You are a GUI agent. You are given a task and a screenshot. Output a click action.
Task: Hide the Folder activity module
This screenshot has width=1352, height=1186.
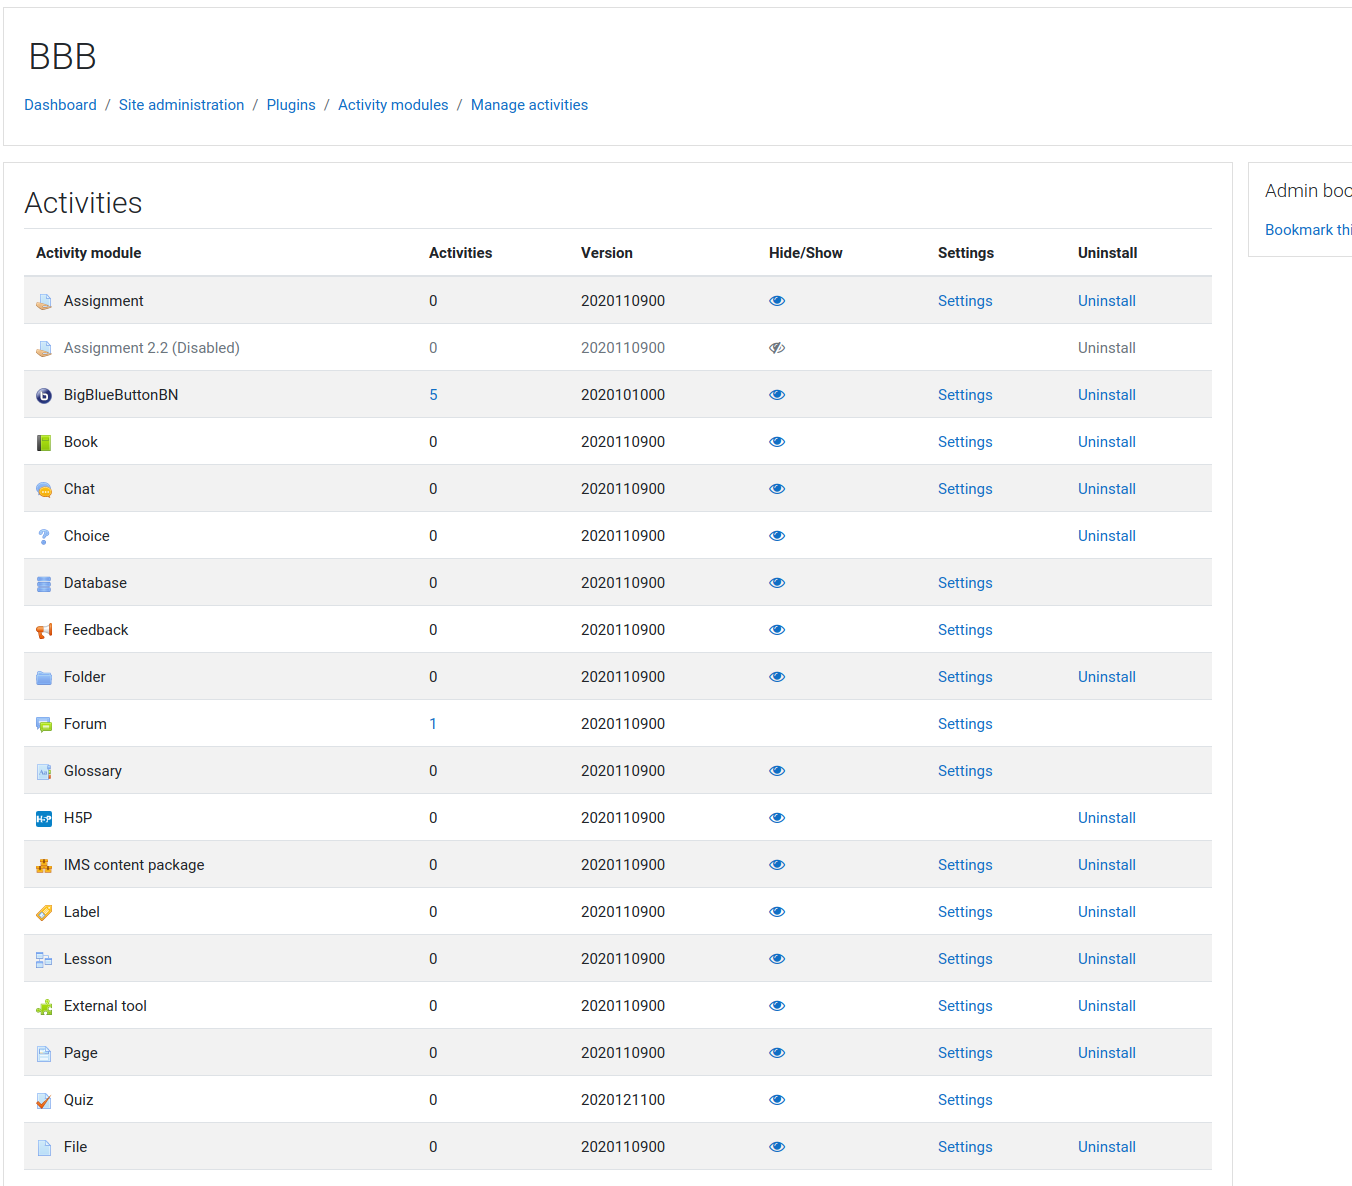[x=777, y=677]
